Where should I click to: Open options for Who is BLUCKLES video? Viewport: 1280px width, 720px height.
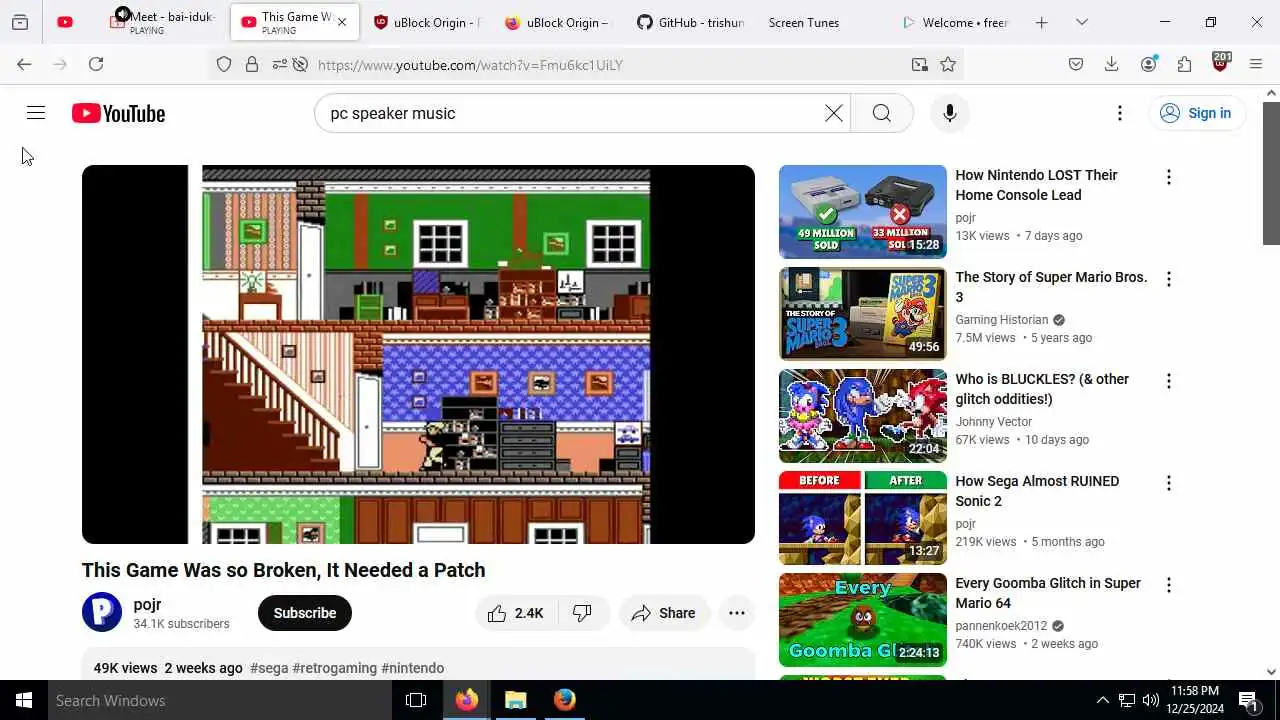[1168, 381]
